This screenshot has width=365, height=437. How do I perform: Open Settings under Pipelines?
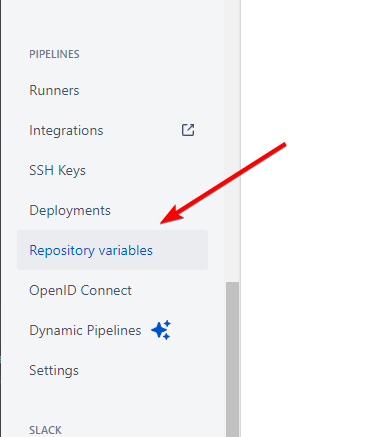pyautogui.click(x=54, y=370)
